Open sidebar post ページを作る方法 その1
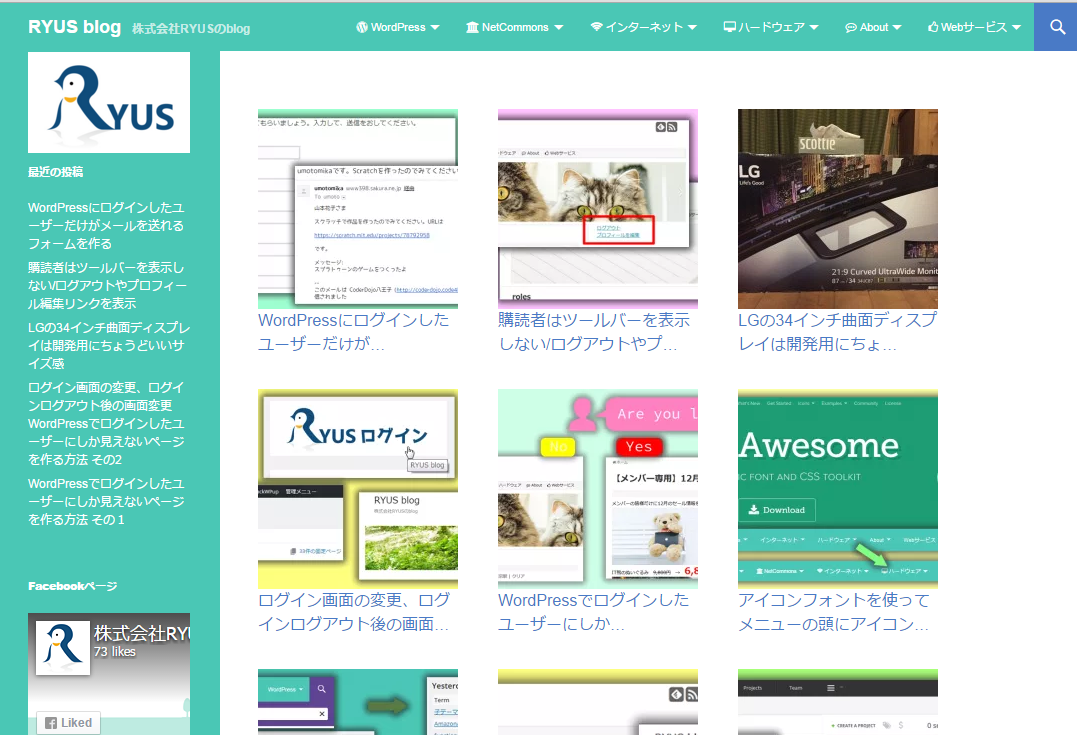This screenshot has height=735, width=1077. pyautogui.click(x=106, y=501)
